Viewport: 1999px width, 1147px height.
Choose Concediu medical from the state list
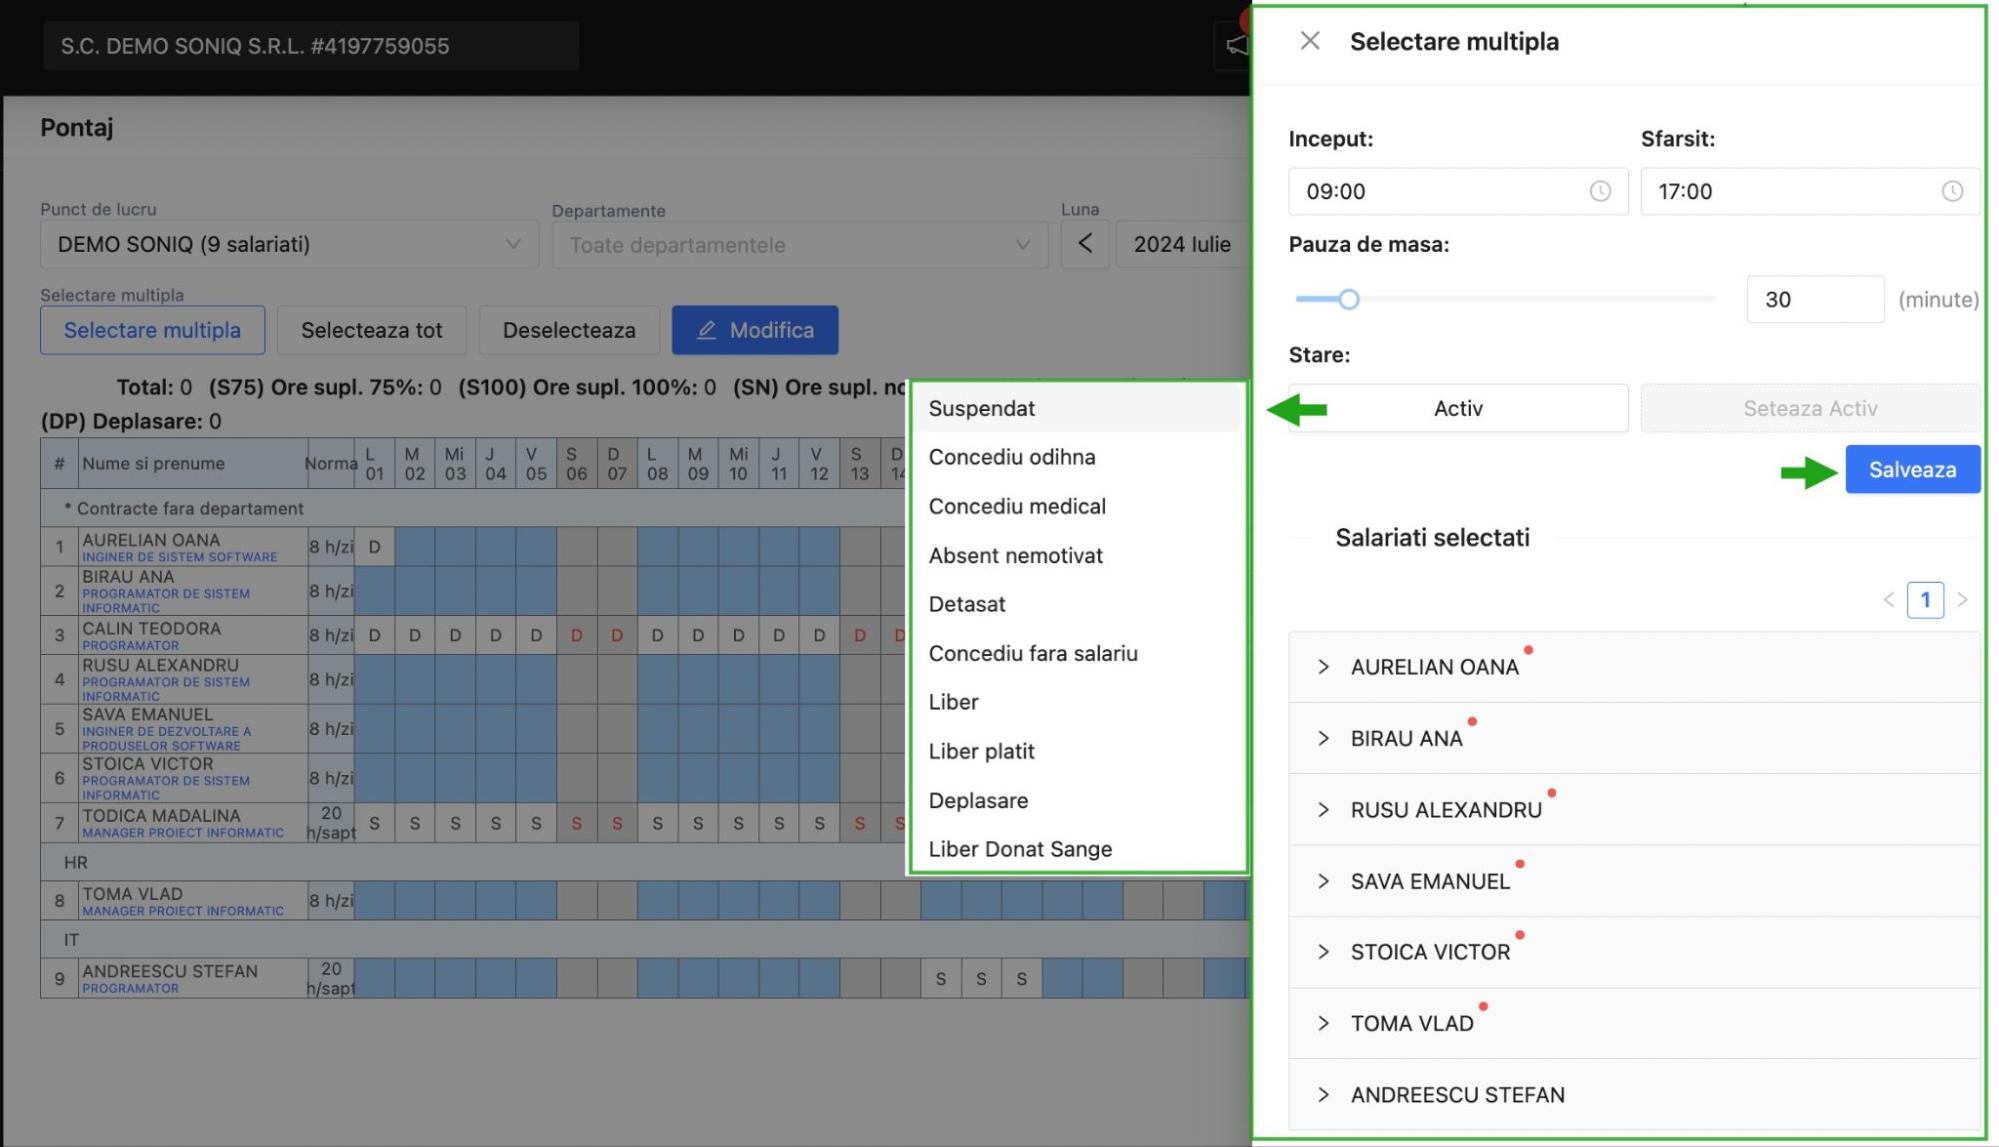(x=1077, y=506)
